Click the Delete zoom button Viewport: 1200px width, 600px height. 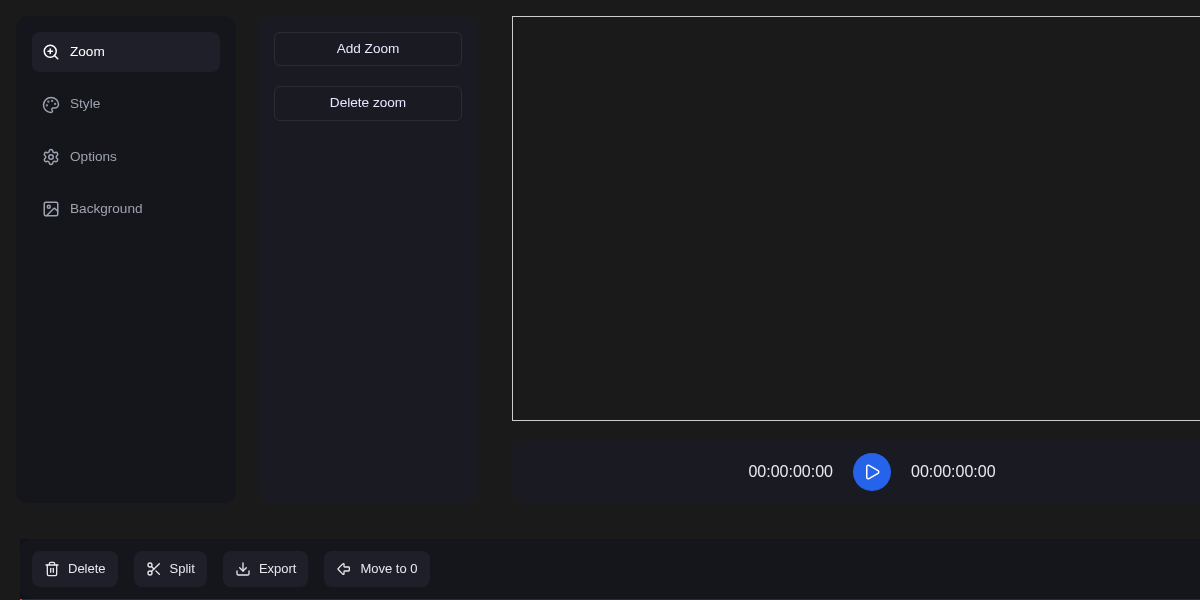(x=368, y=103)
